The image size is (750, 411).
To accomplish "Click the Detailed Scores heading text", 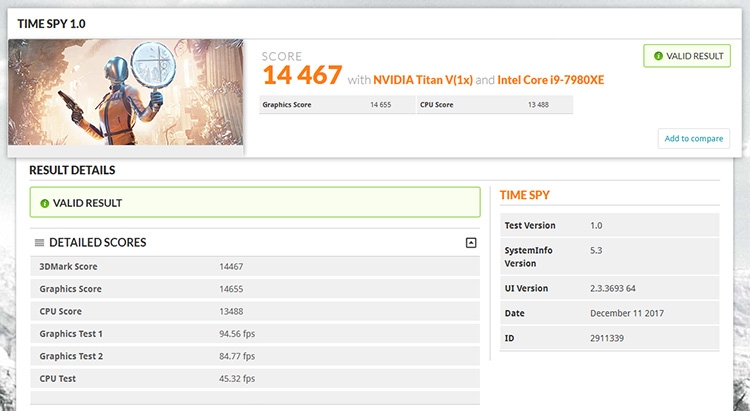I will 98,243.
